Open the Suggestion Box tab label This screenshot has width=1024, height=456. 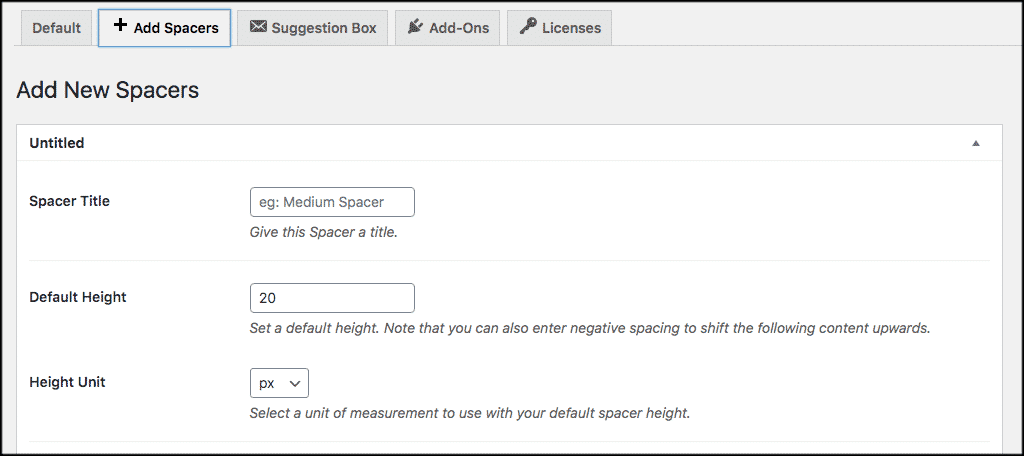point(323,28)
